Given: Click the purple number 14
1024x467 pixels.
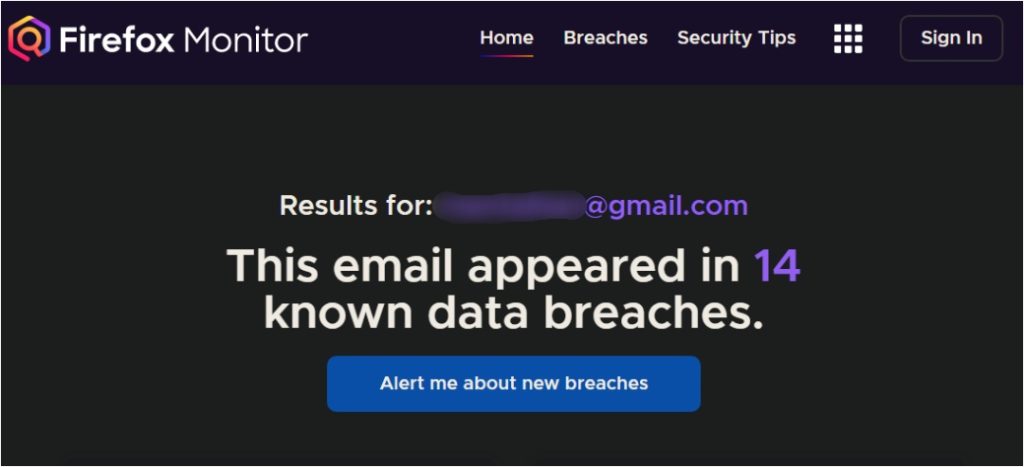Looking at the screenshot, I should (777, 266).
